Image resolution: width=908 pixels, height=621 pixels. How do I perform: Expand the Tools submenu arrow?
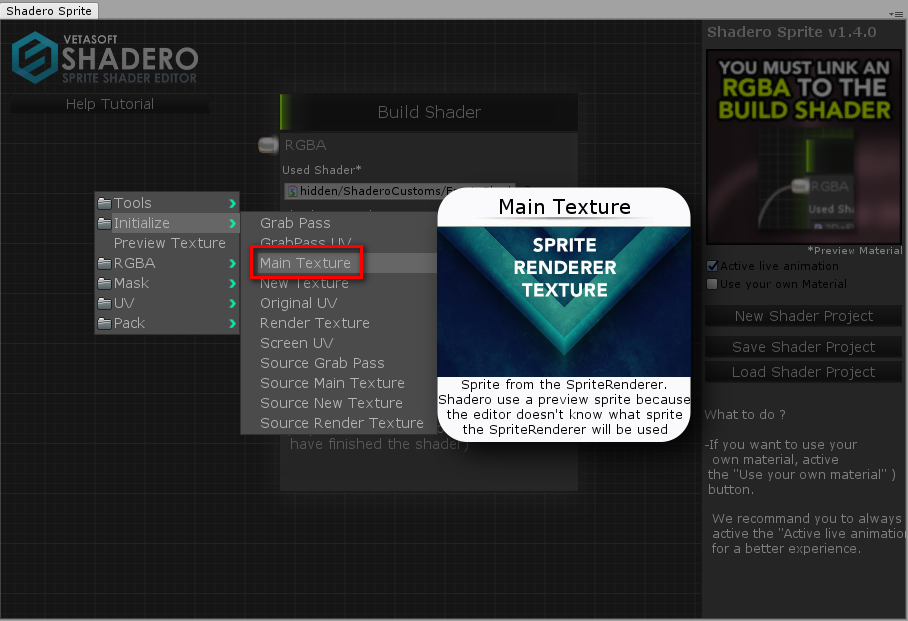point(232,203)
